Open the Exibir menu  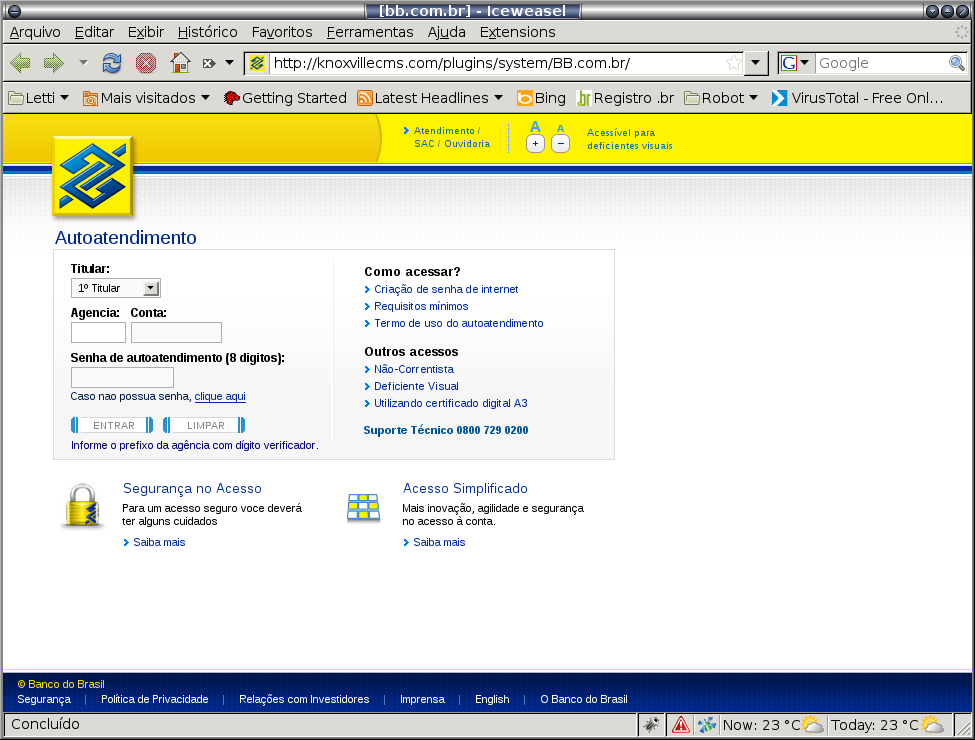click(x=146, y=32)
